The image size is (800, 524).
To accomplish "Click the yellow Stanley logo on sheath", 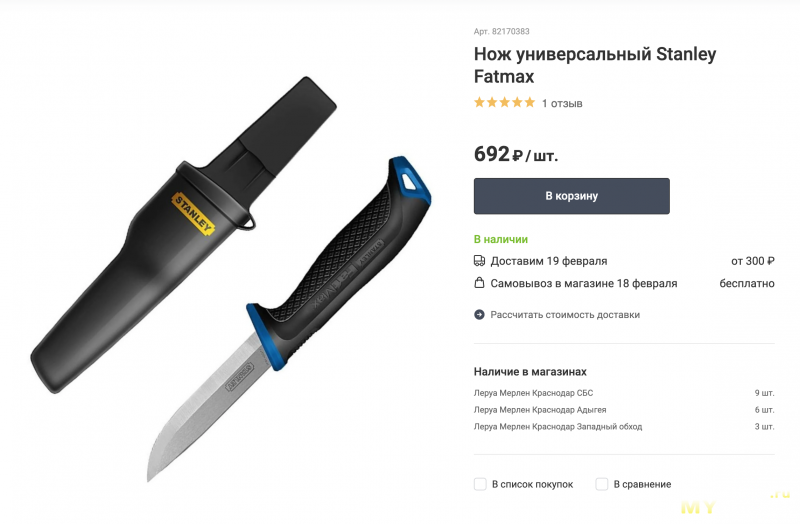I will click(x=193, y=214).
